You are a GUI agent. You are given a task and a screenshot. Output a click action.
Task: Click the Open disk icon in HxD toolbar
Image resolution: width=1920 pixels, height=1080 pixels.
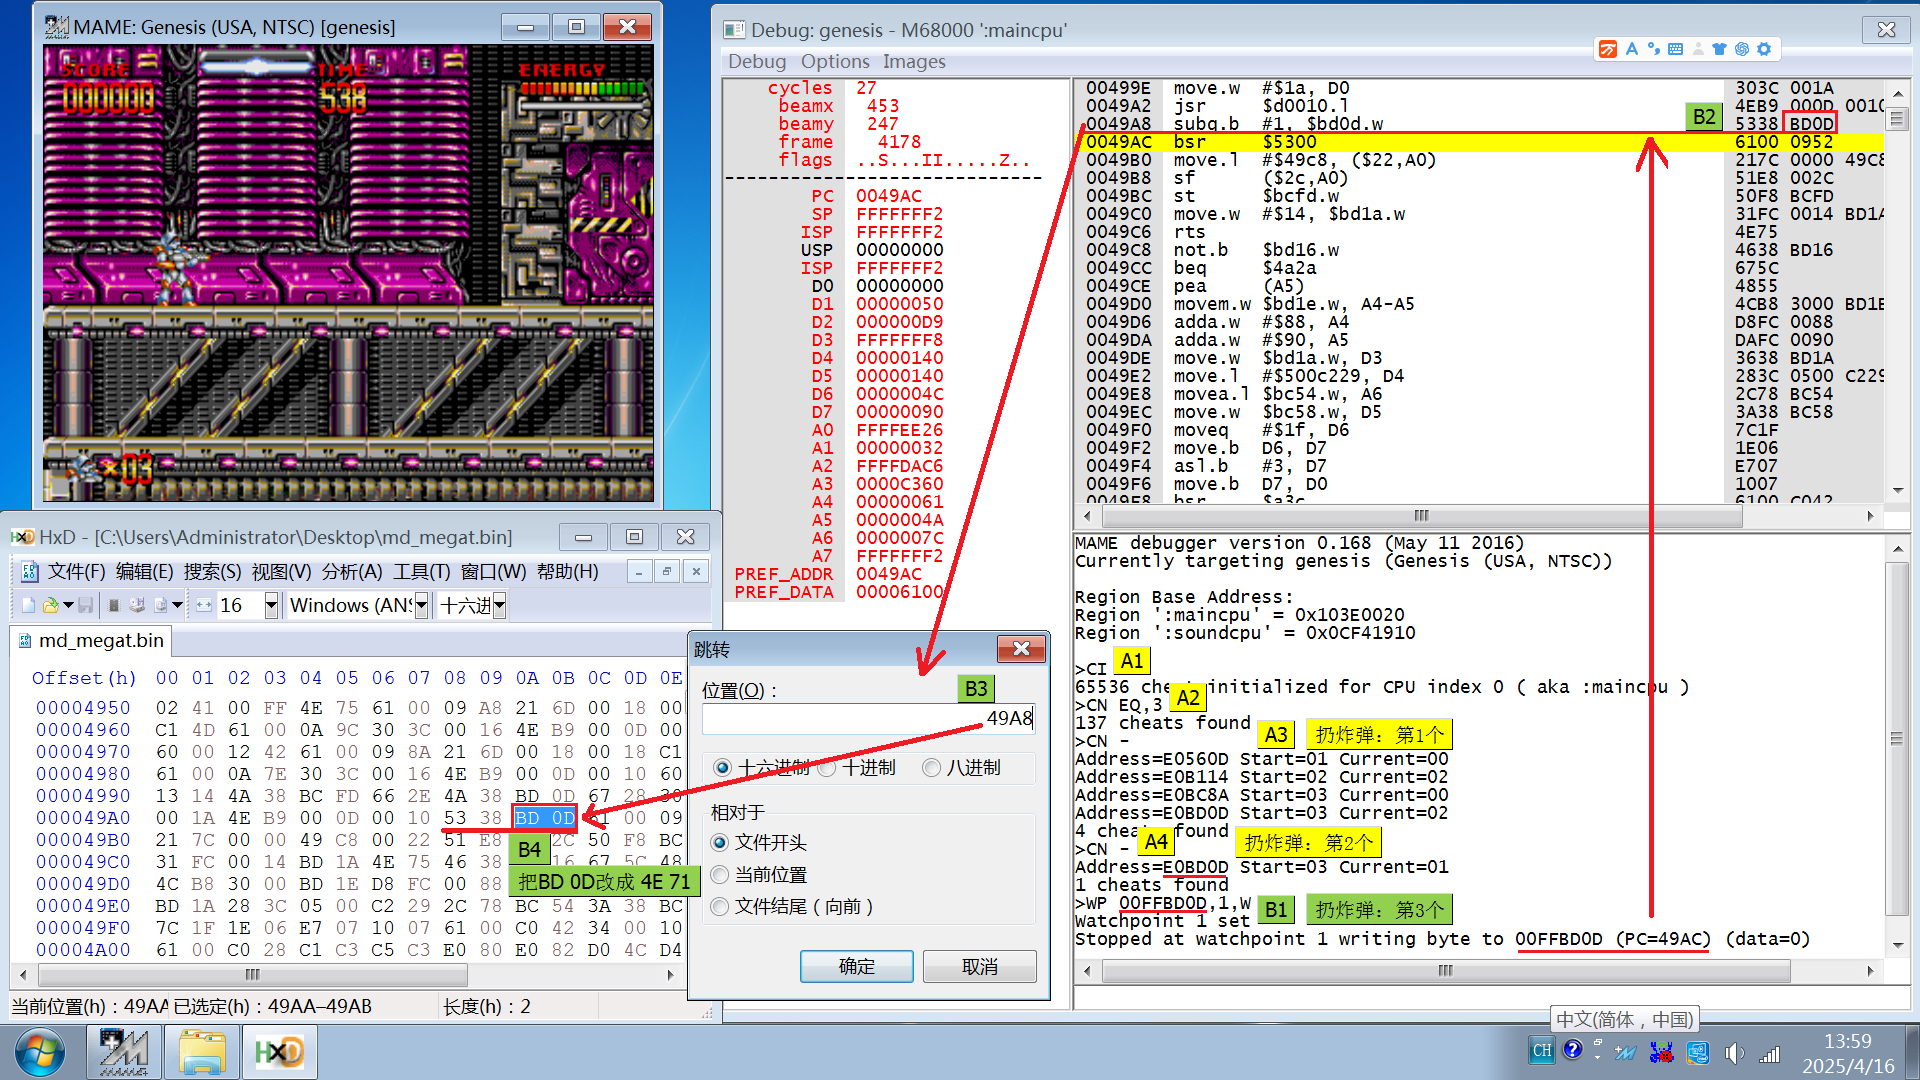(x=137, y=605)
